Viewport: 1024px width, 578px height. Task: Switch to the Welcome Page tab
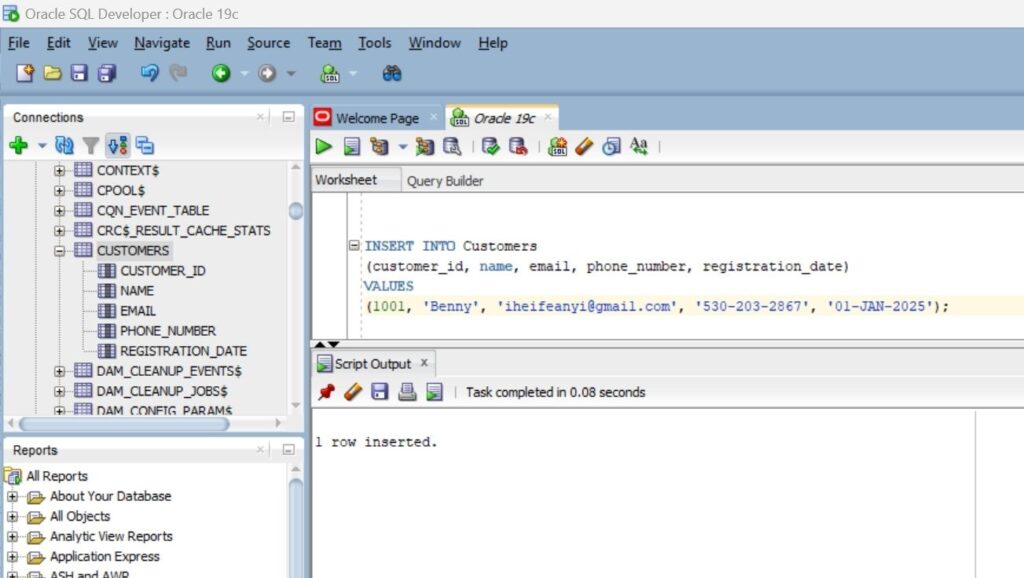[x=377, y=117]
